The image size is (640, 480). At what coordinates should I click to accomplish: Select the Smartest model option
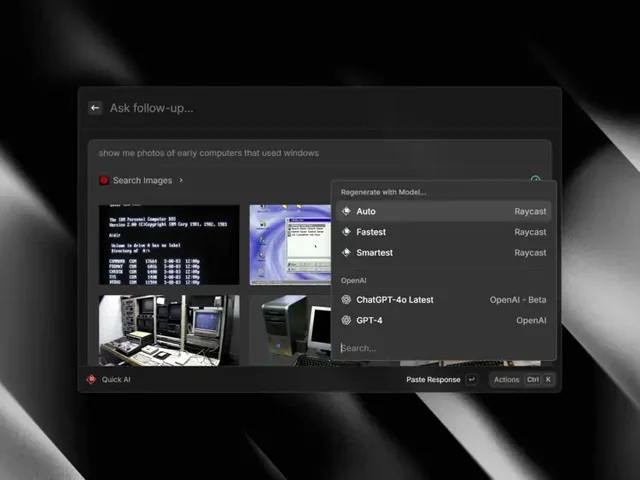[444, 253]
